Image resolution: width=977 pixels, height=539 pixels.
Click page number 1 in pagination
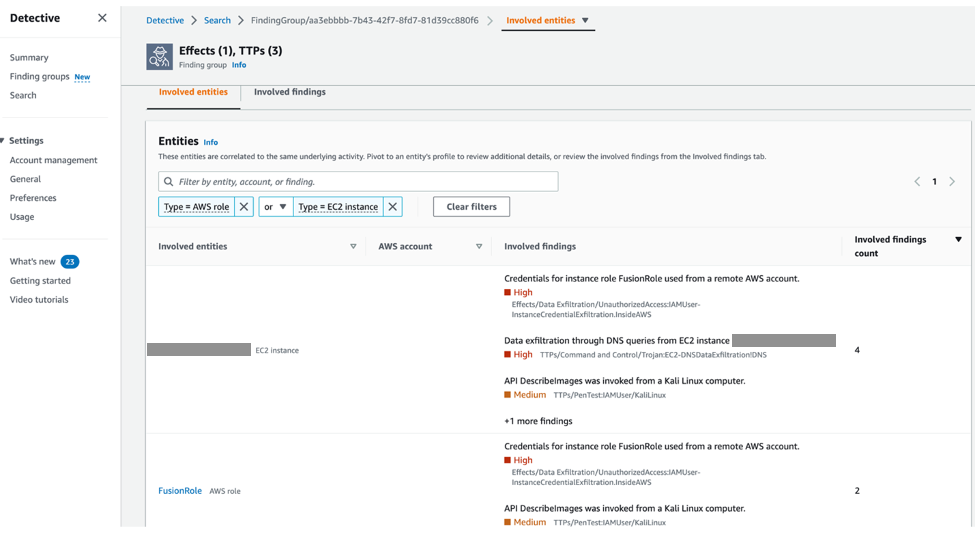(x=935, y=182)
